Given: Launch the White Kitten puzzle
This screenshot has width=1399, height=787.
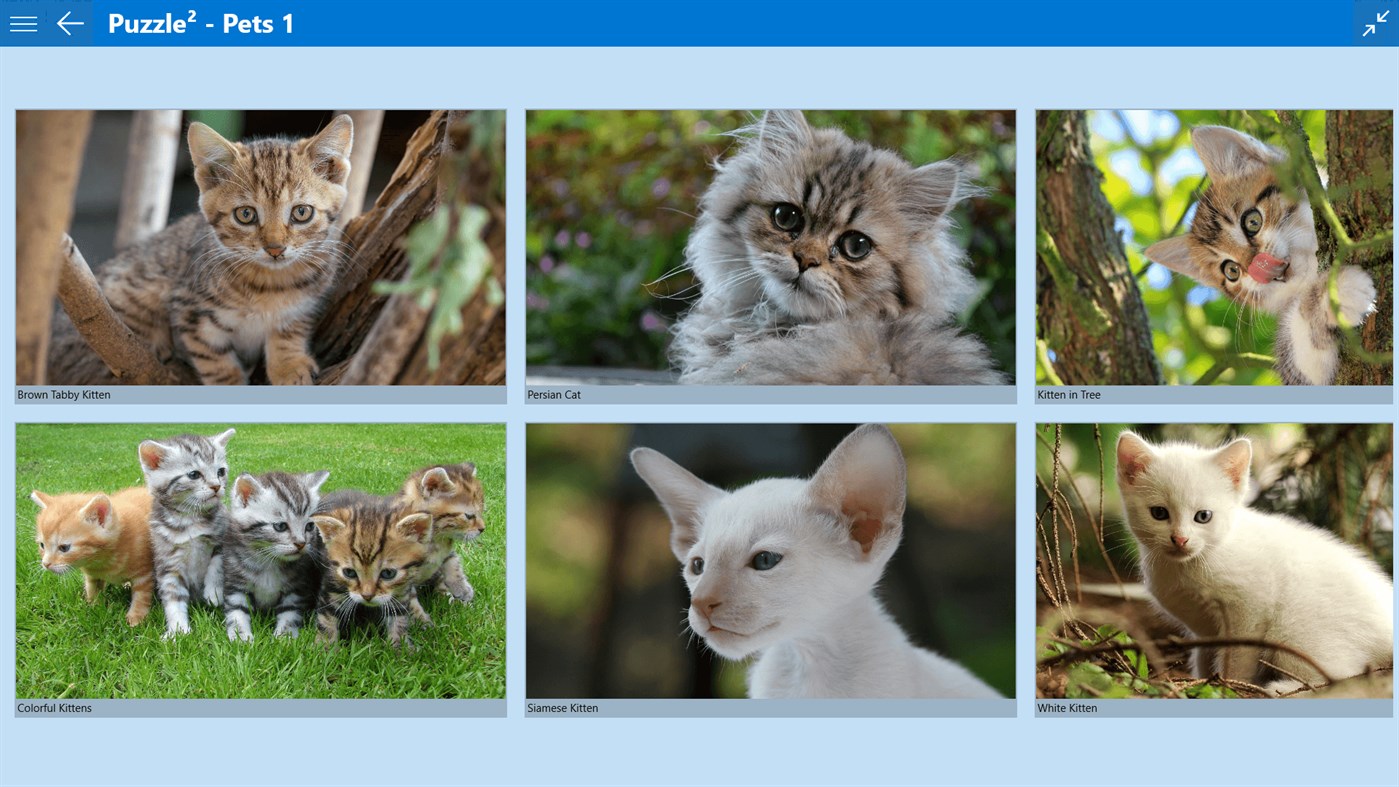Looking at the screenshot, I should 1214,560.
